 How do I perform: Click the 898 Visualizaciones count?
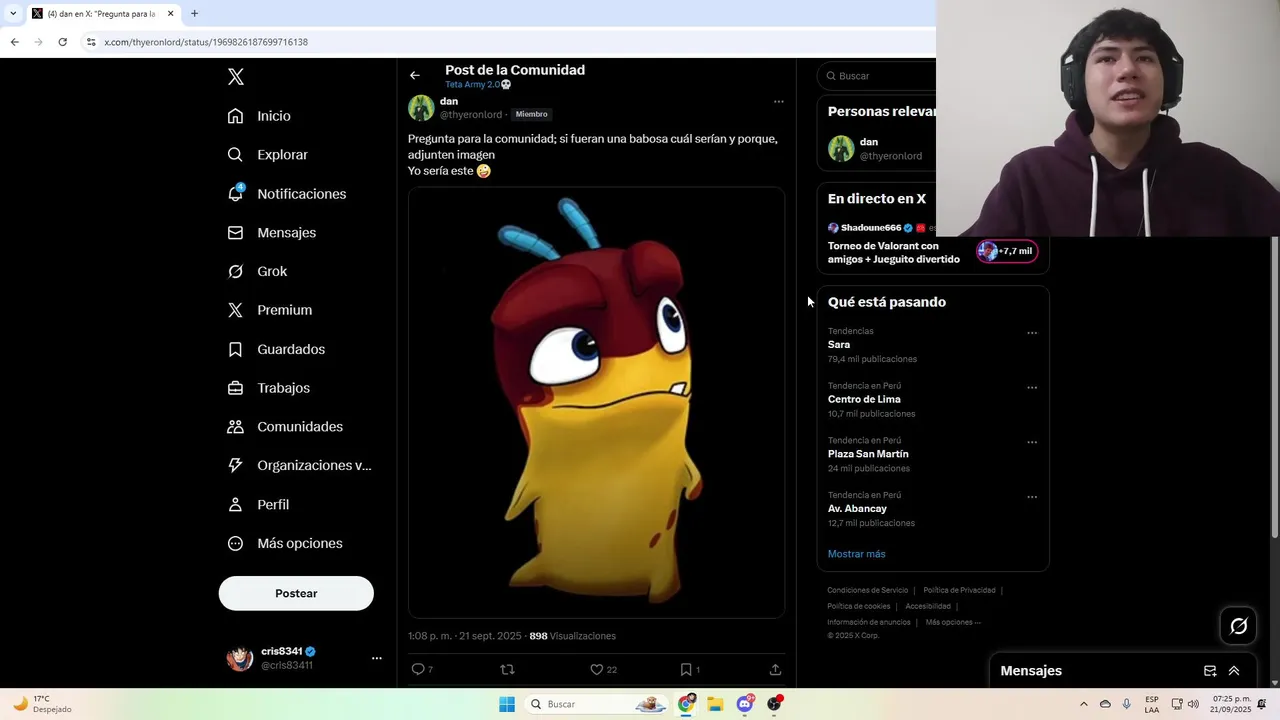[572, 636]
